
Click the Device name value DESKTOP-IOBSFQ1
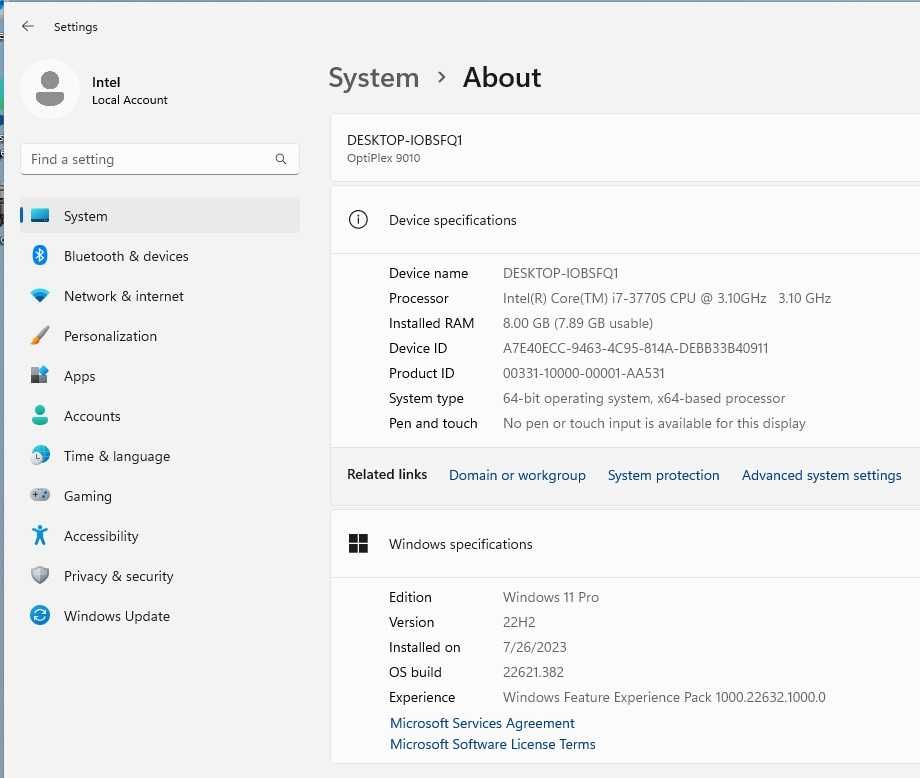[560, 273]
